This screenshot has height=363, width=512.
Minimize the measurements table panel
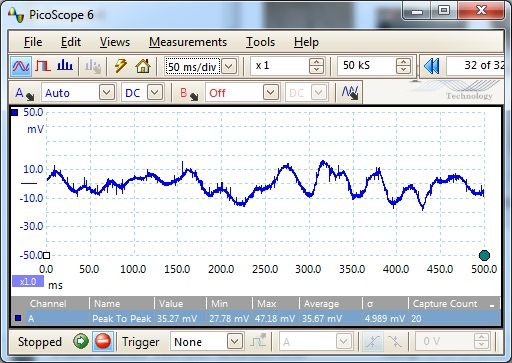click(492, 305)
